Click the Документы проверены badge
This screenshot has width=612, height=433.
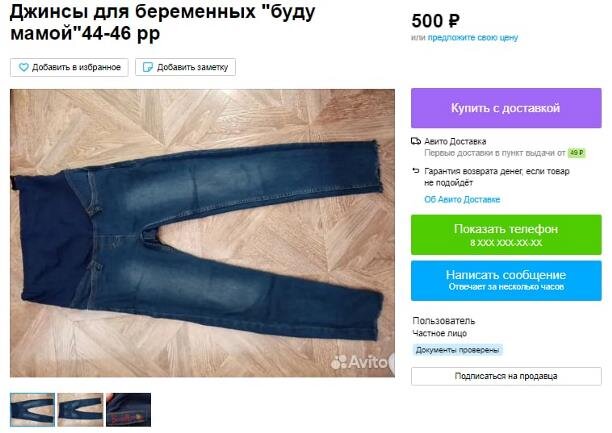click(457, 350)
